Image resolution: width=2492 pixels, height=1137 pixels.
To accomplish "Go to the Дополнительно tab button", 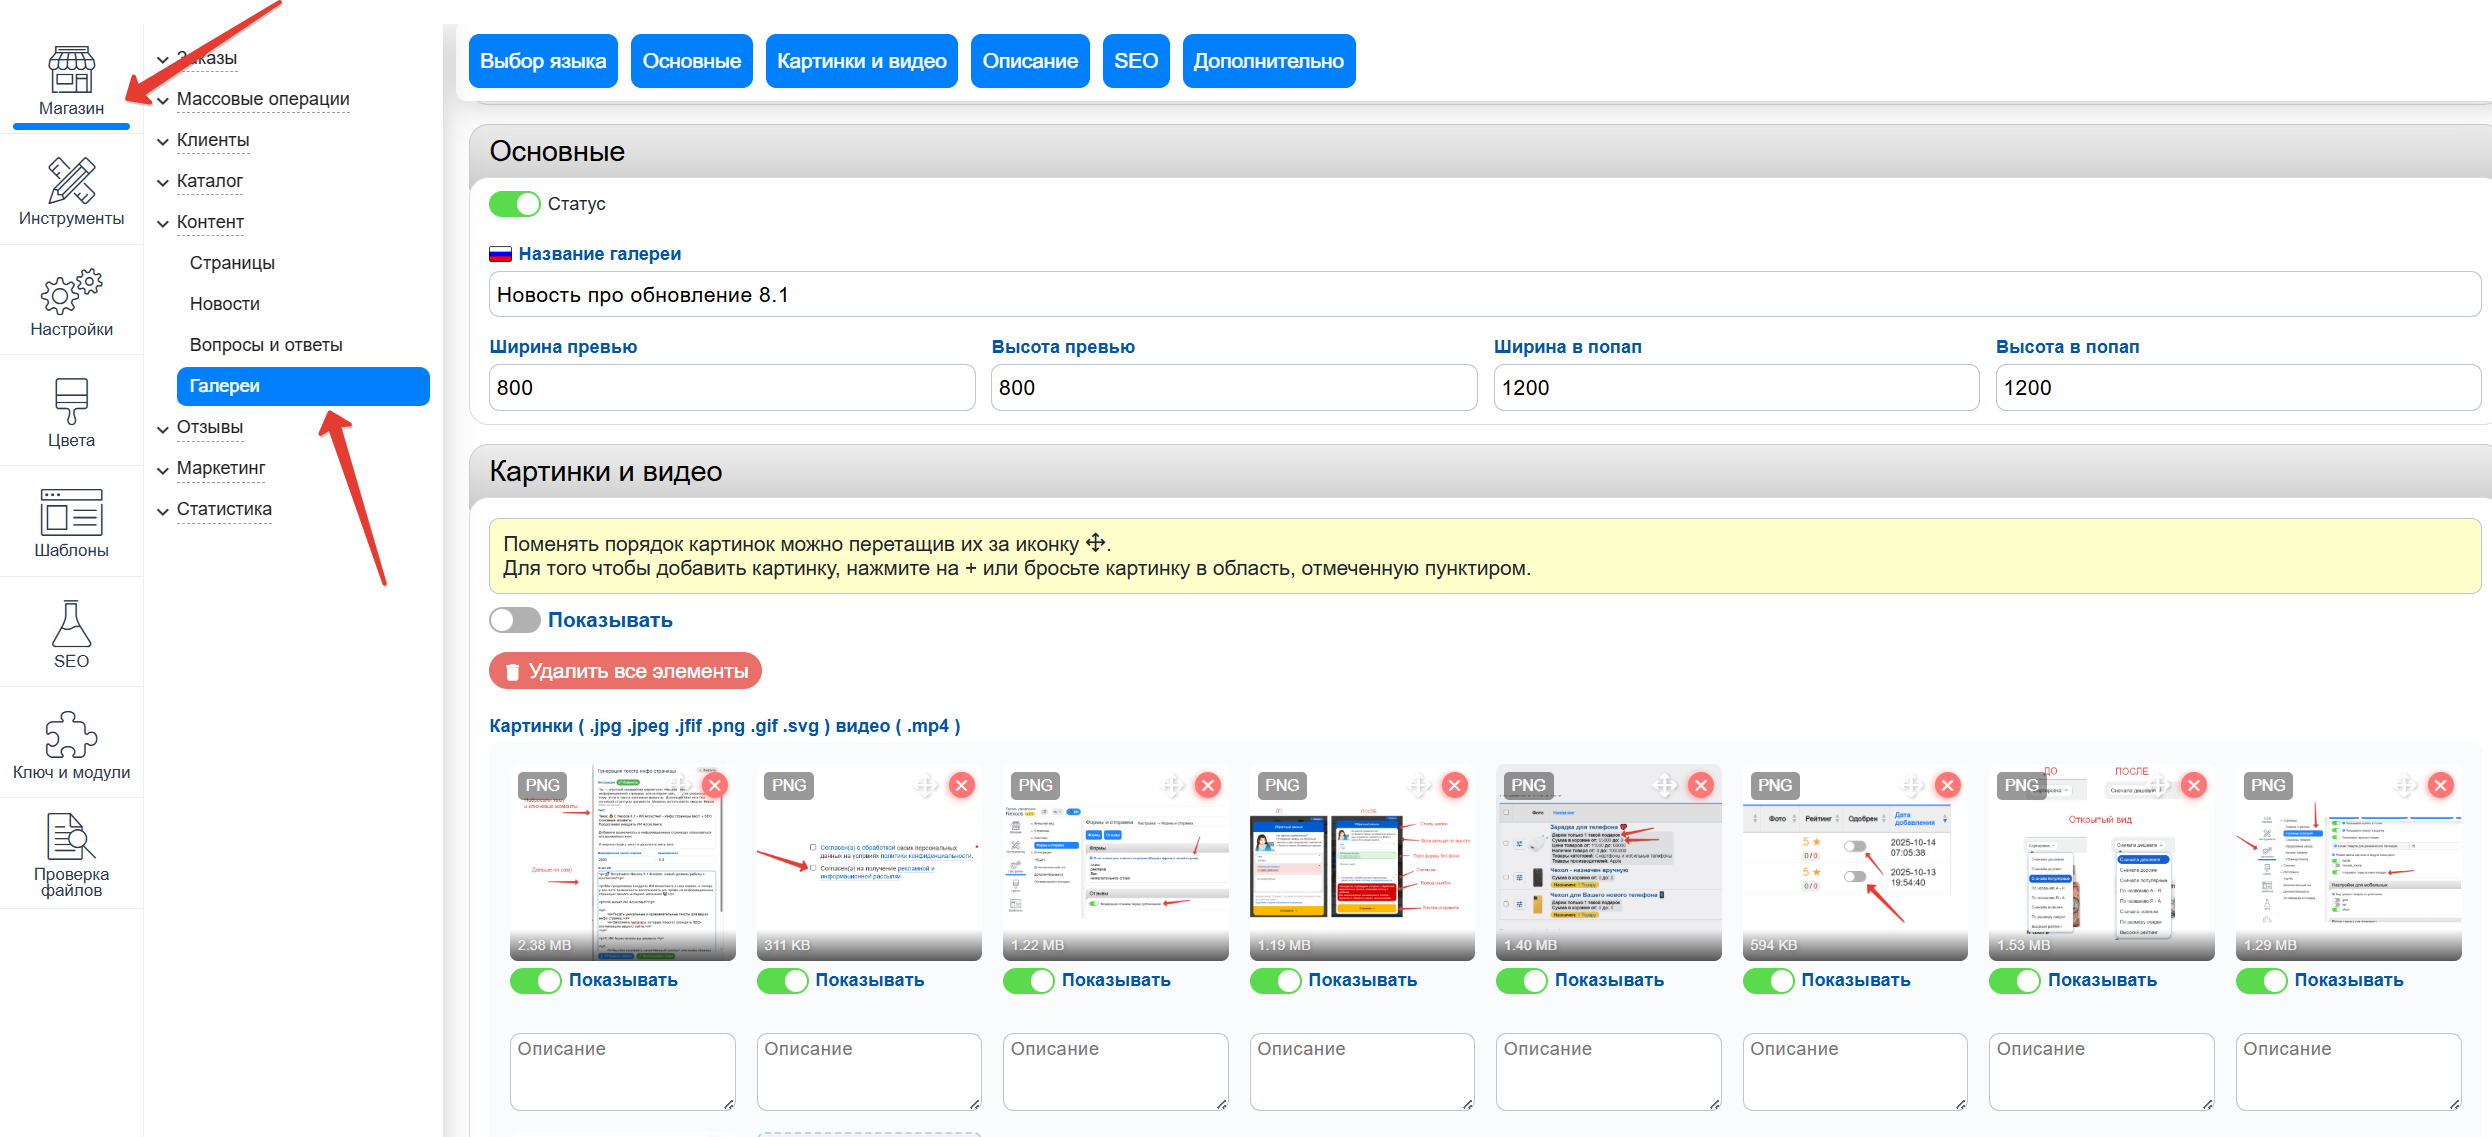I will click(1268, 61).
